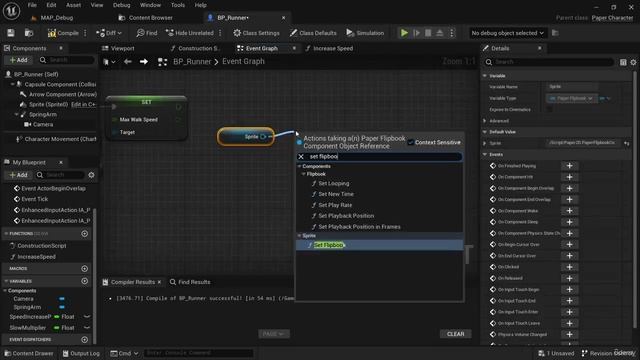640x360 pixels.
Task: Click BP_Runner in the graph breadcrumb
Action: point(192,62)
